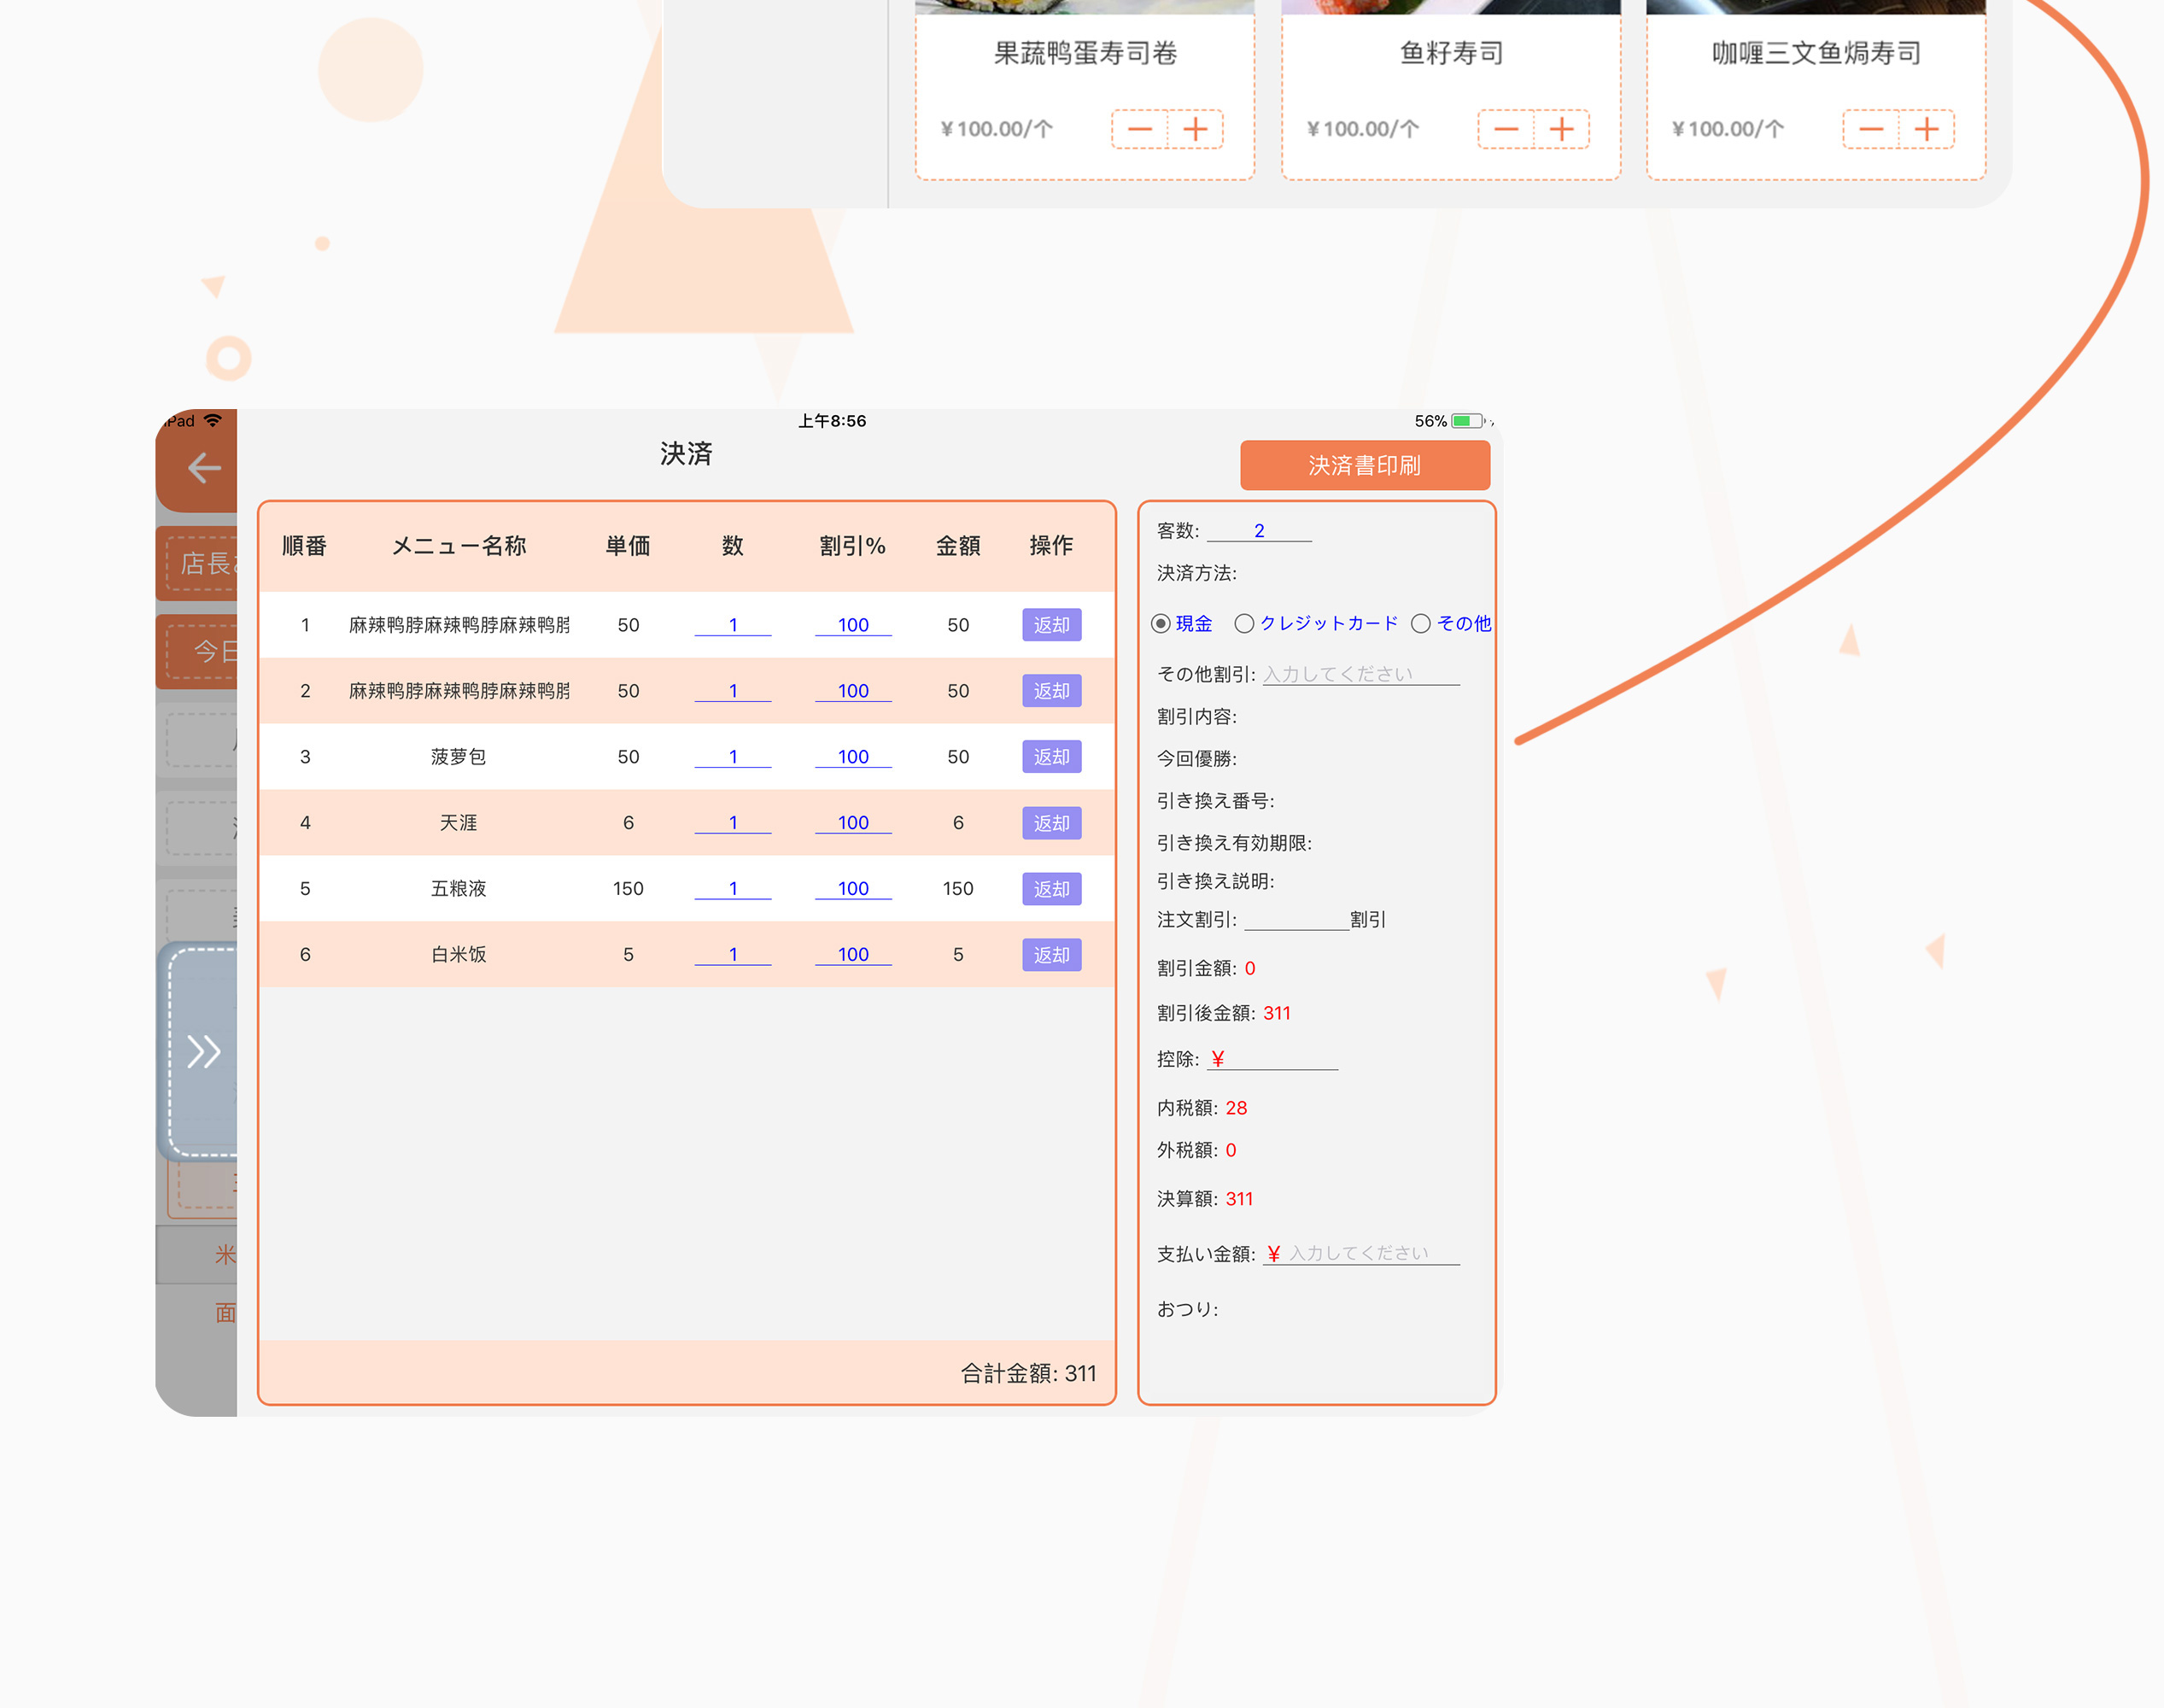Viewport: 2164px width, 1708px height.
Task: Select 現金 payment method
Action: click(x=1161, y=624)
